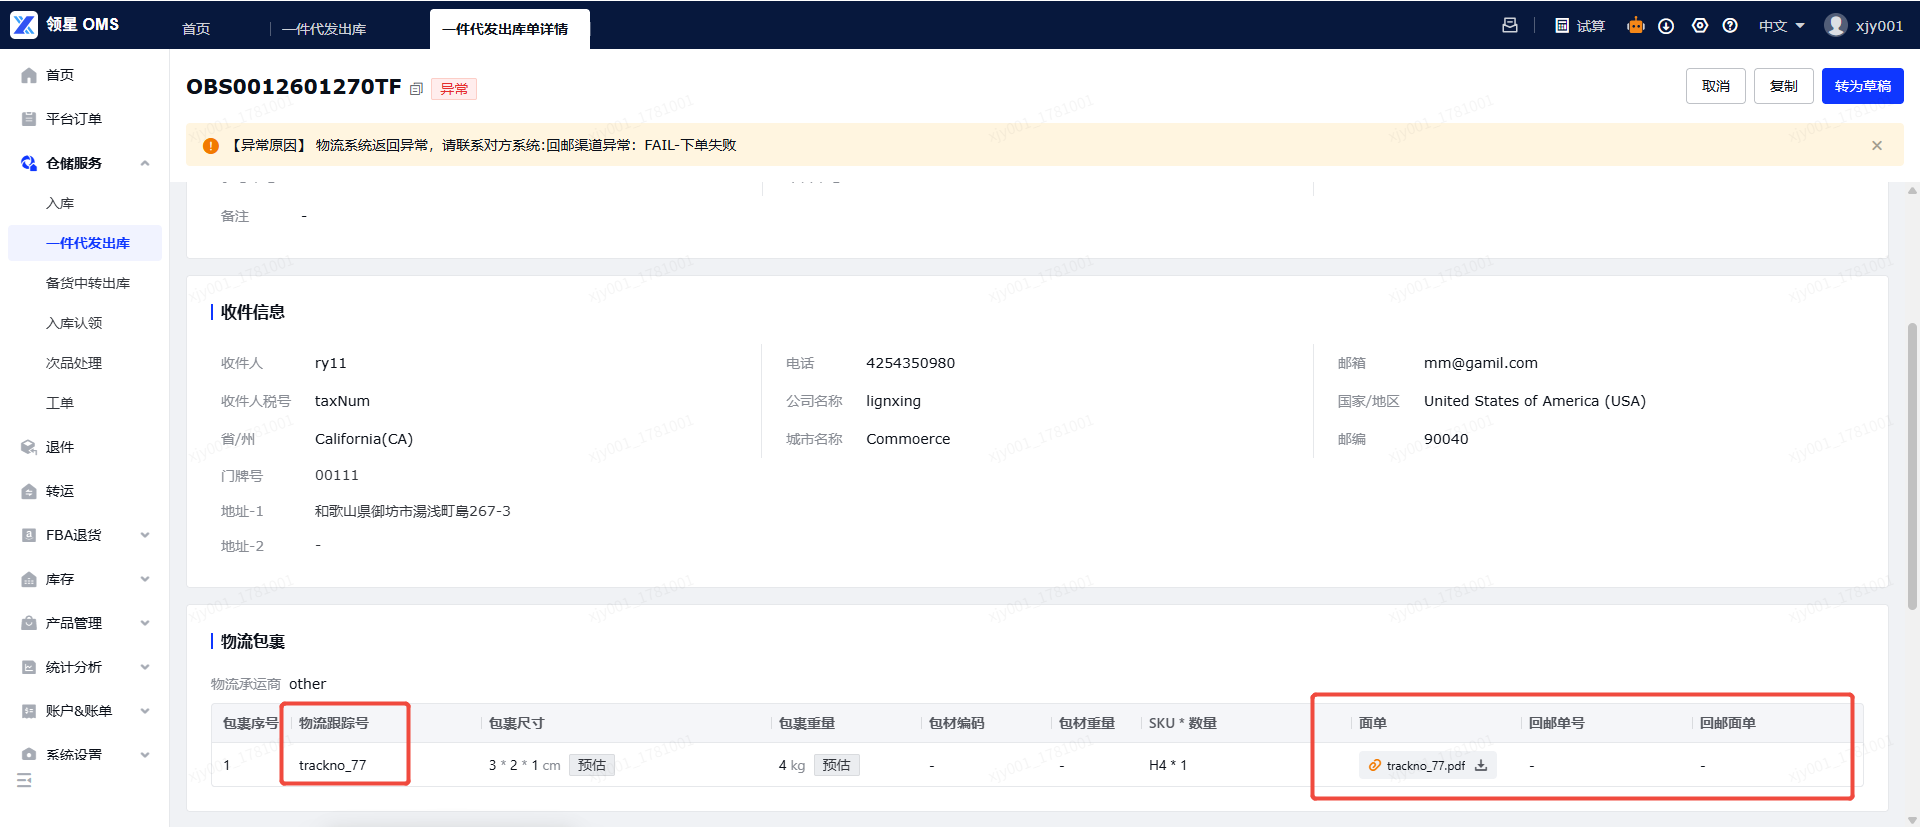Image resolution: width=1920 pixels, height=827 pixels.
Task: Collapse the 仓储服务 menu chevron
Action: pos(145,163)
